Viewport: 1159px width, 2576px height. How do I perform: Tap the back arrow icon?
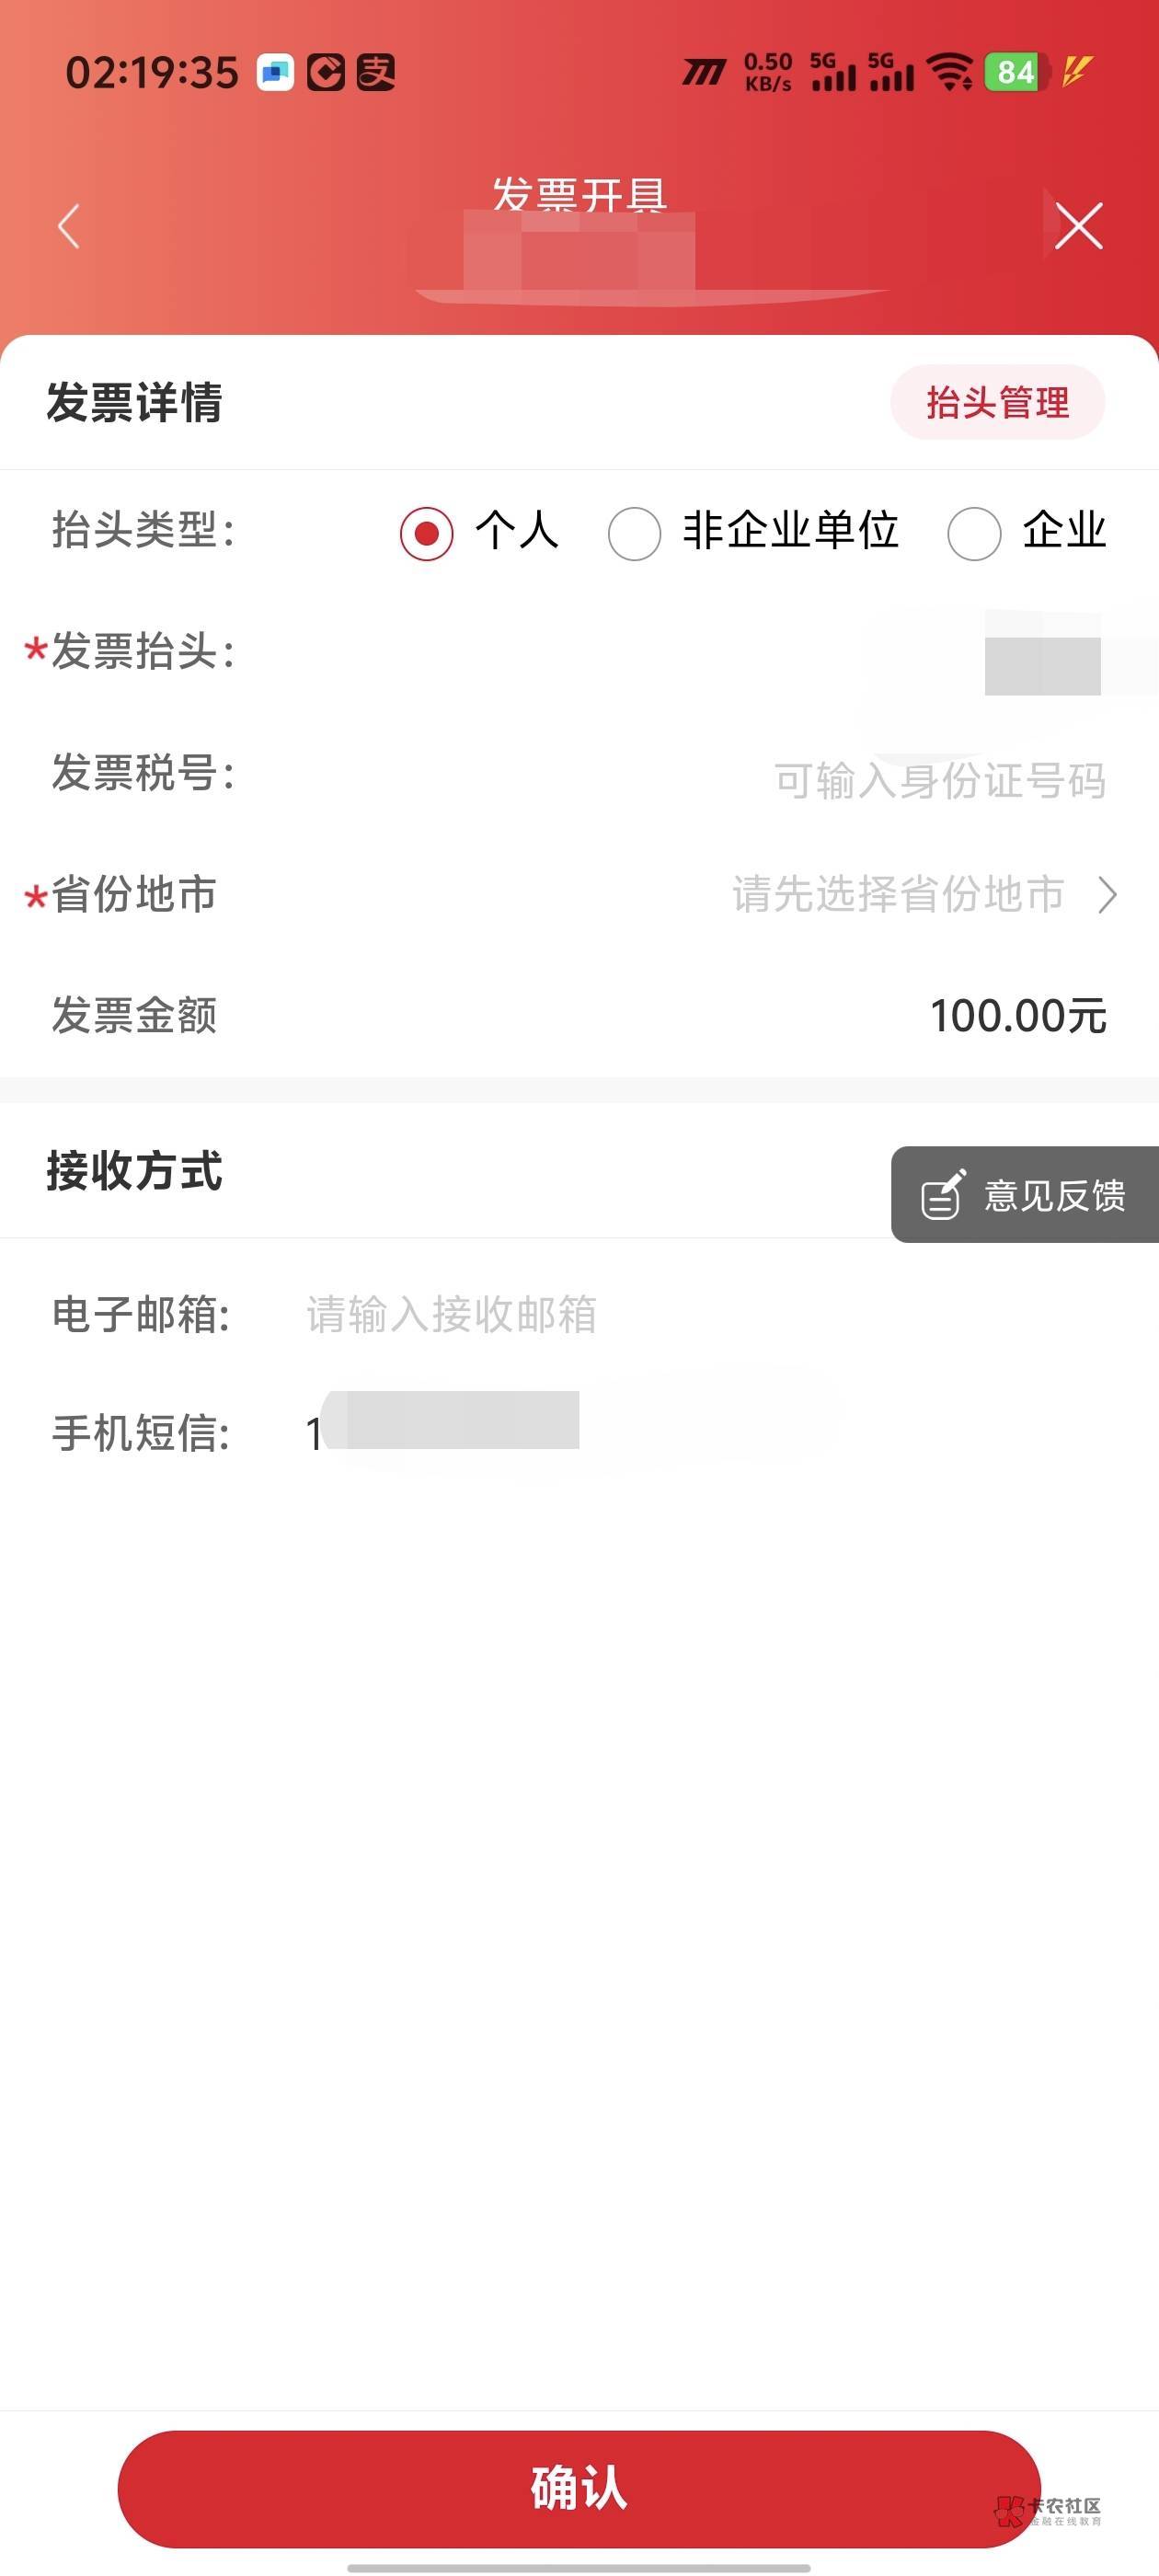pyautogui.click(x=68, y=226)
